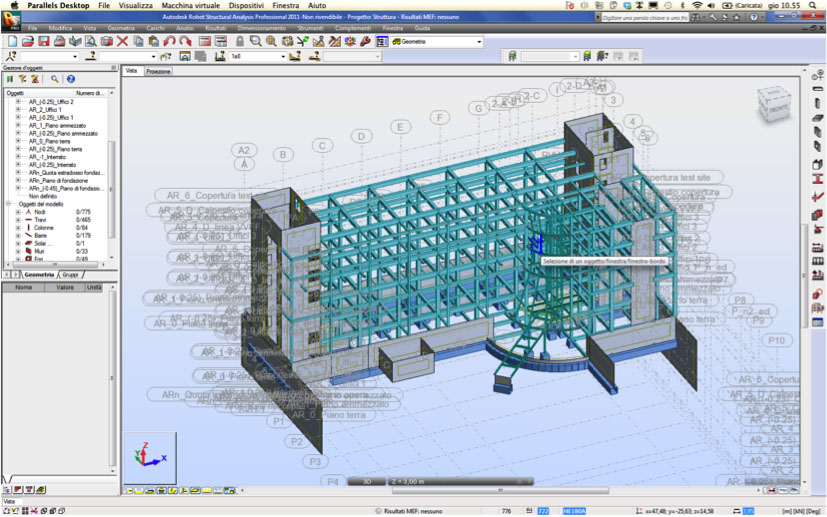Expand the Muri objects node
This screenshot has height=517, width=827.
point(17,251)
